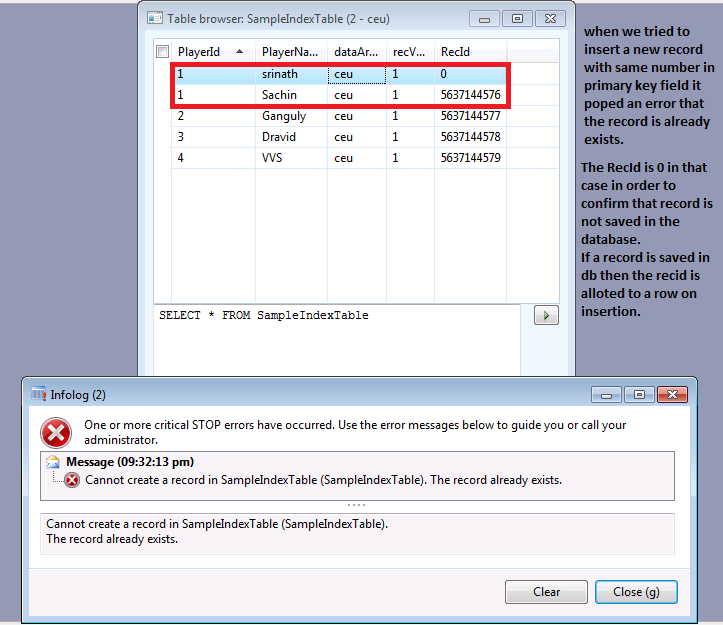This screenshot has width=723, height=625.
Task: Click the Infolog window title icon
Action: [x=38, y=394]
